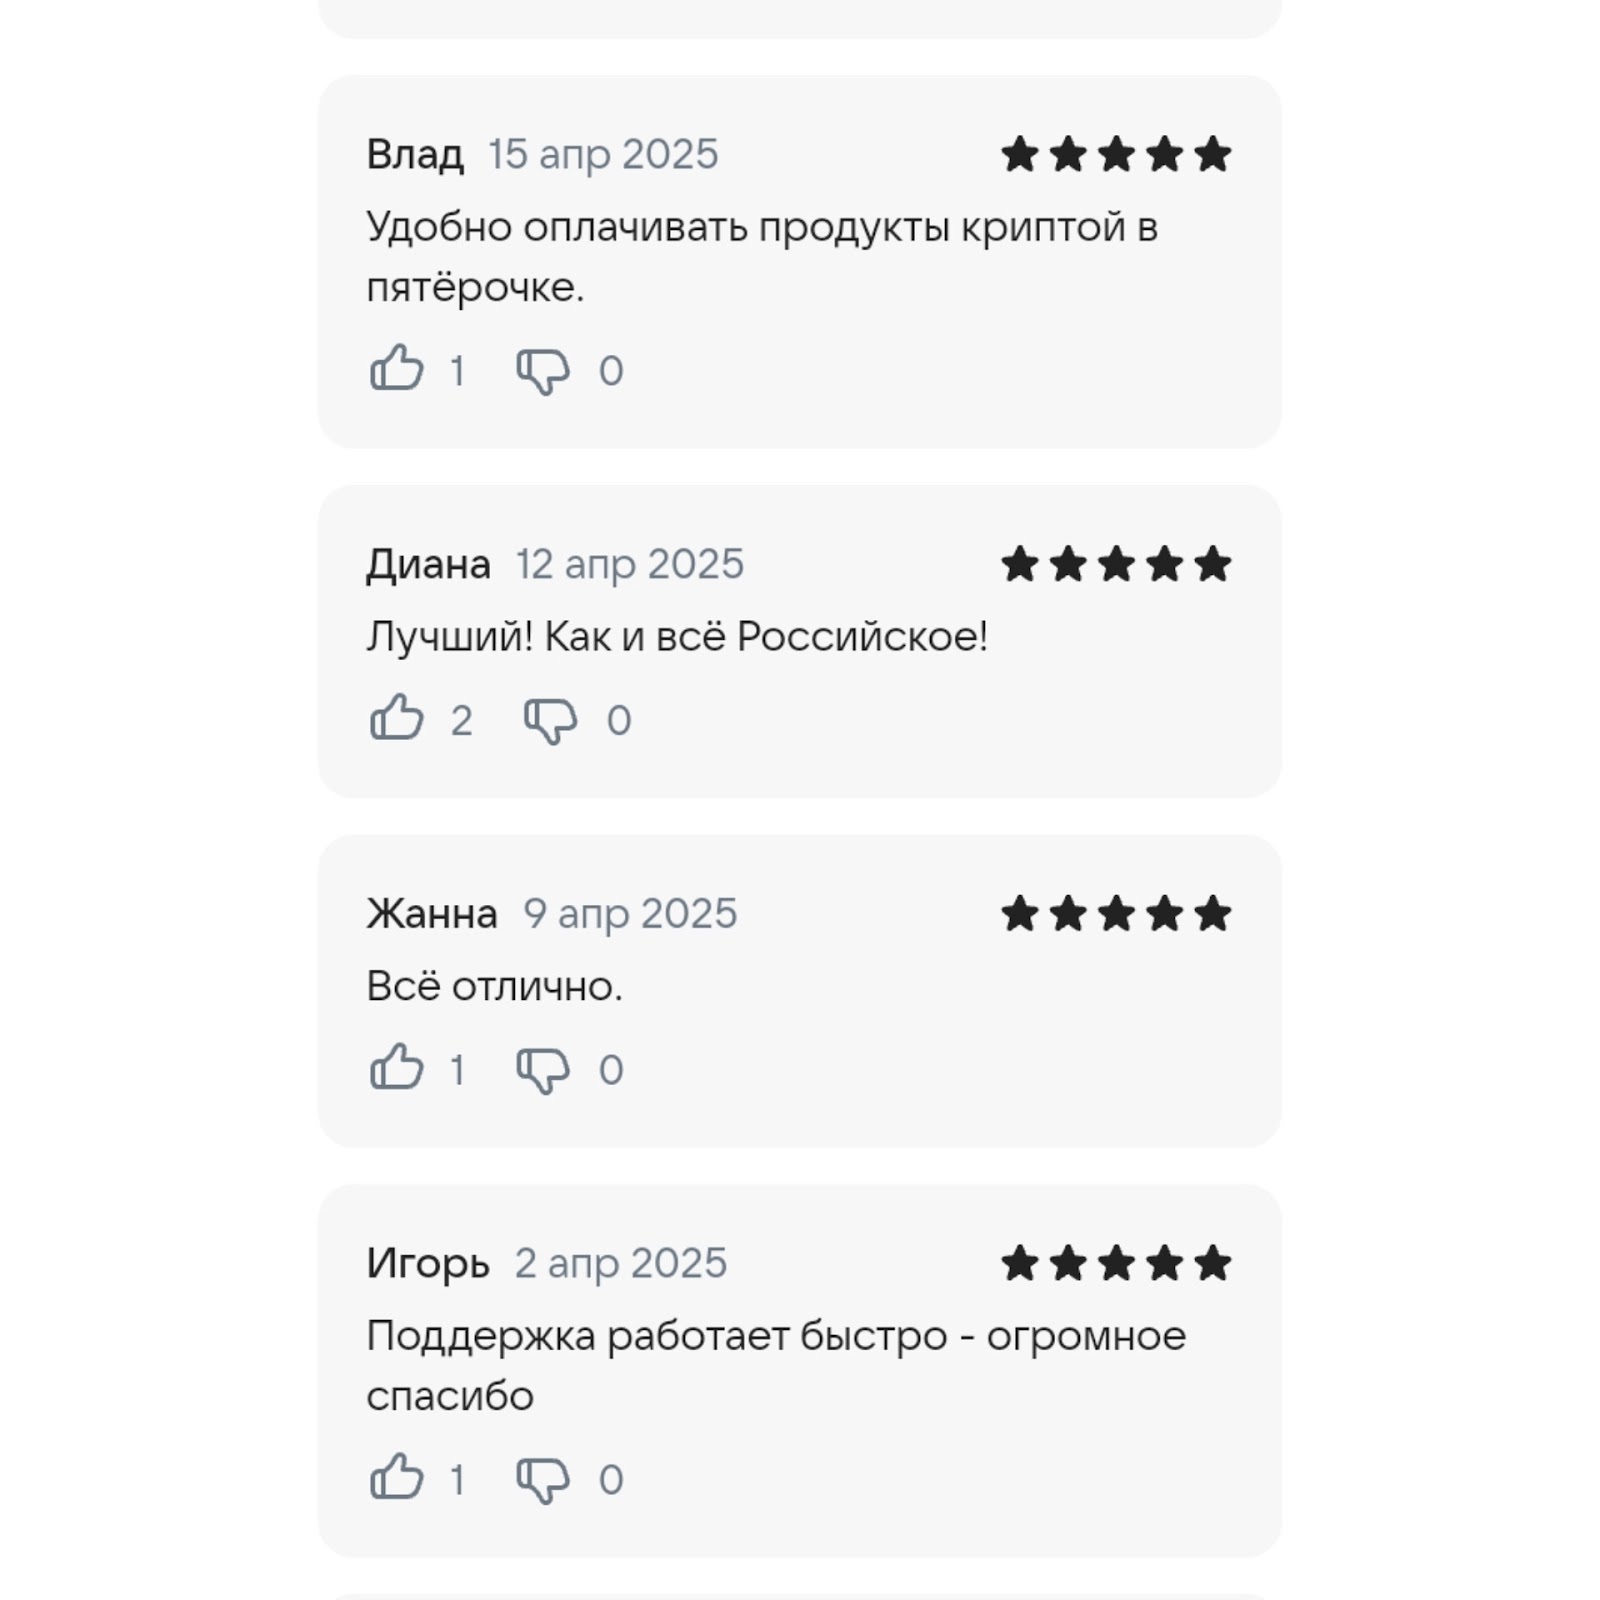Thumbs up Диана's review
This screenshot has width=1600, height=1600.
pyautogui.click(x=397, y=717)
